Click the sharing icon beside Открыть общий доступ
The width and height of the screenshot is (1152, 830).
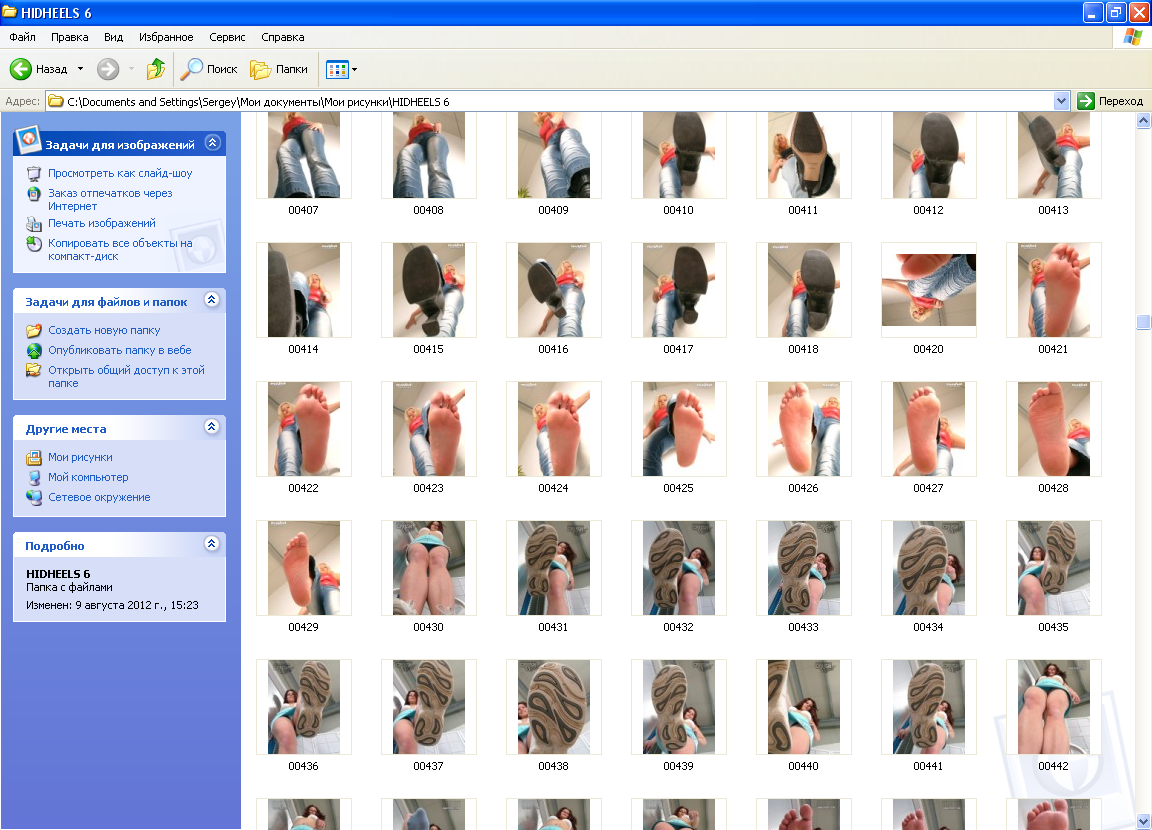pos(34,370)
